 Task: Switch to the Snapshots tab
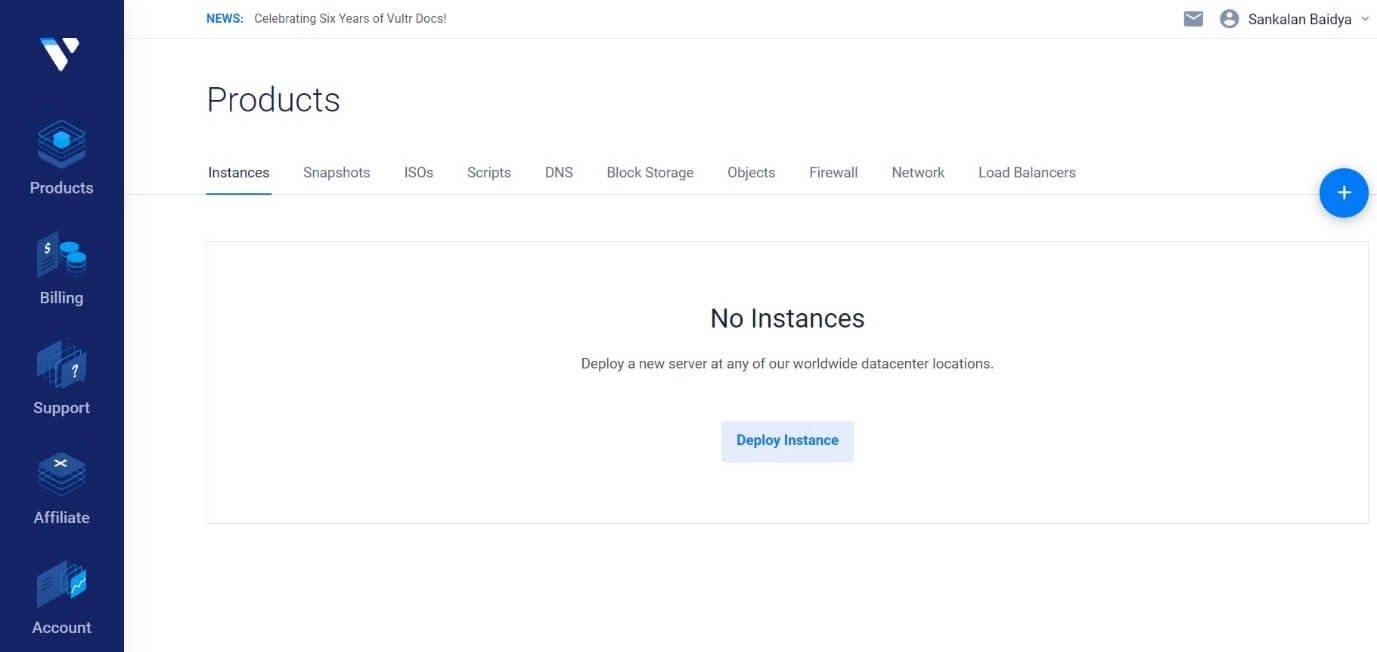[x=336, y=172]
